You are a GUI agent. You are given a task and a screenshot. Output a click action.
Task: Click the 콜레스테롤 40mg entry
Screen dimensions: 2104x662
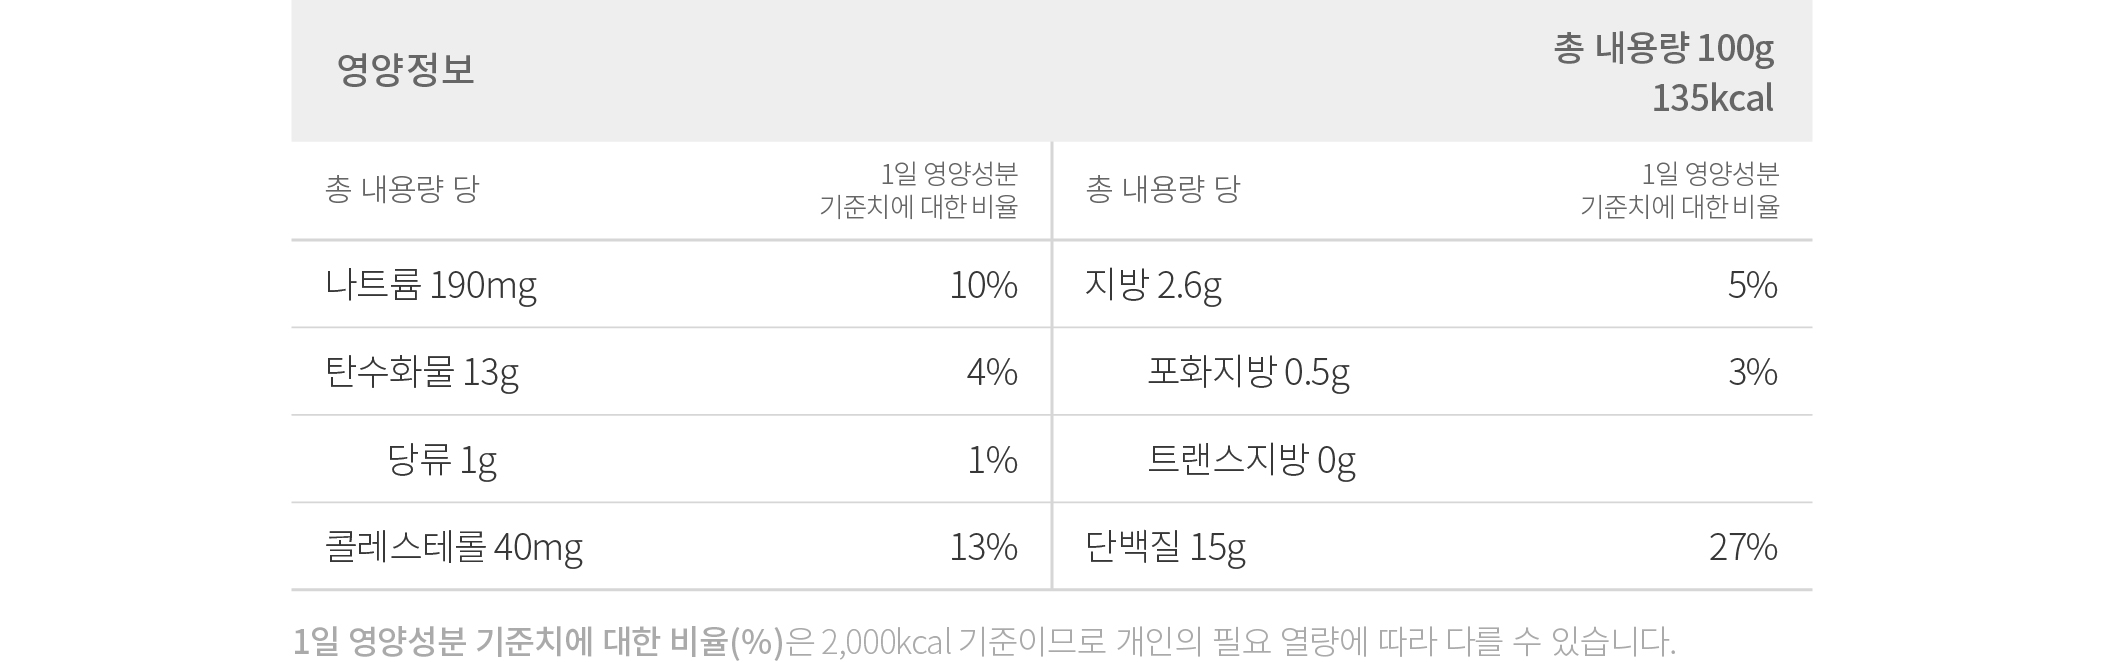tap(454, 547)
